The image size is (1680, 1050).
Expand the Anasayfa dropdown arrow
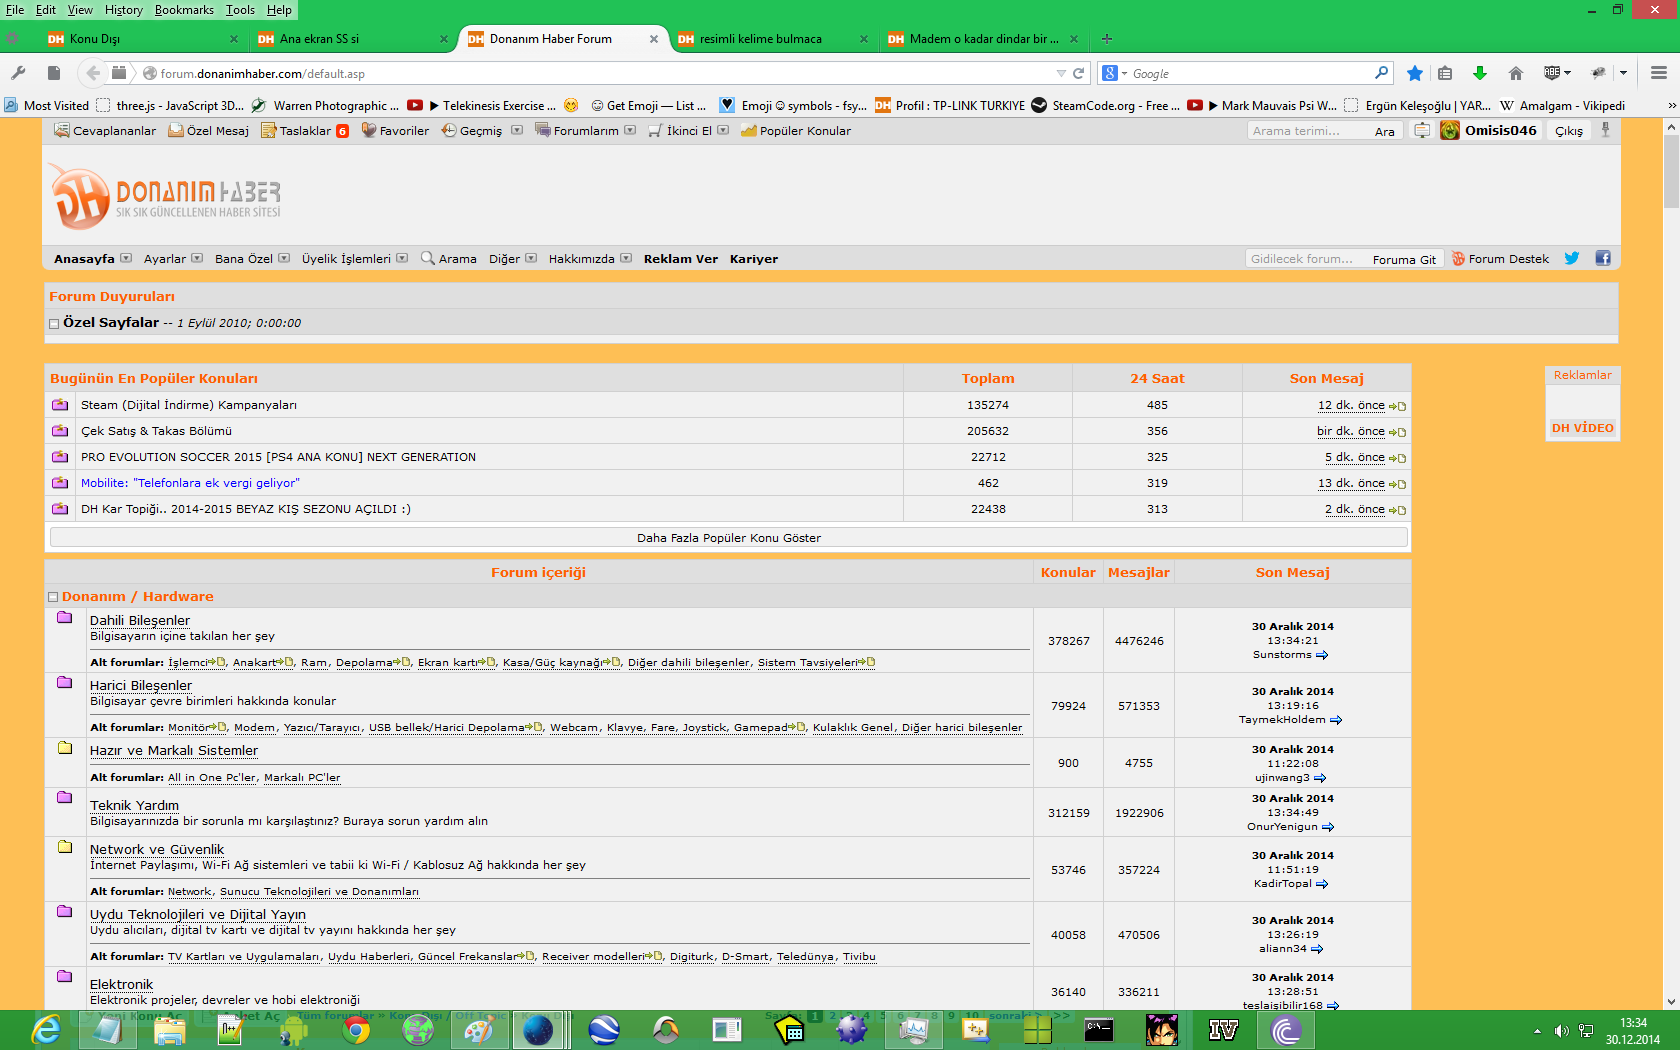coord(126,258)
